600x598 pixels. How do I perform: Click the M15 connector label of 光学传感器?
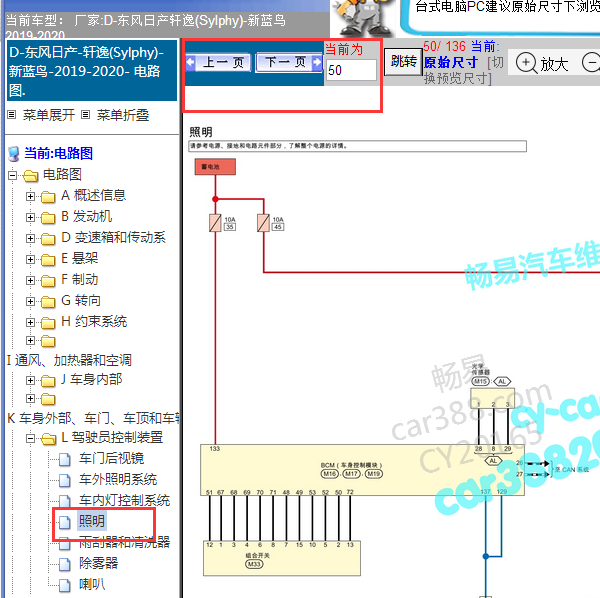point(480,381)
